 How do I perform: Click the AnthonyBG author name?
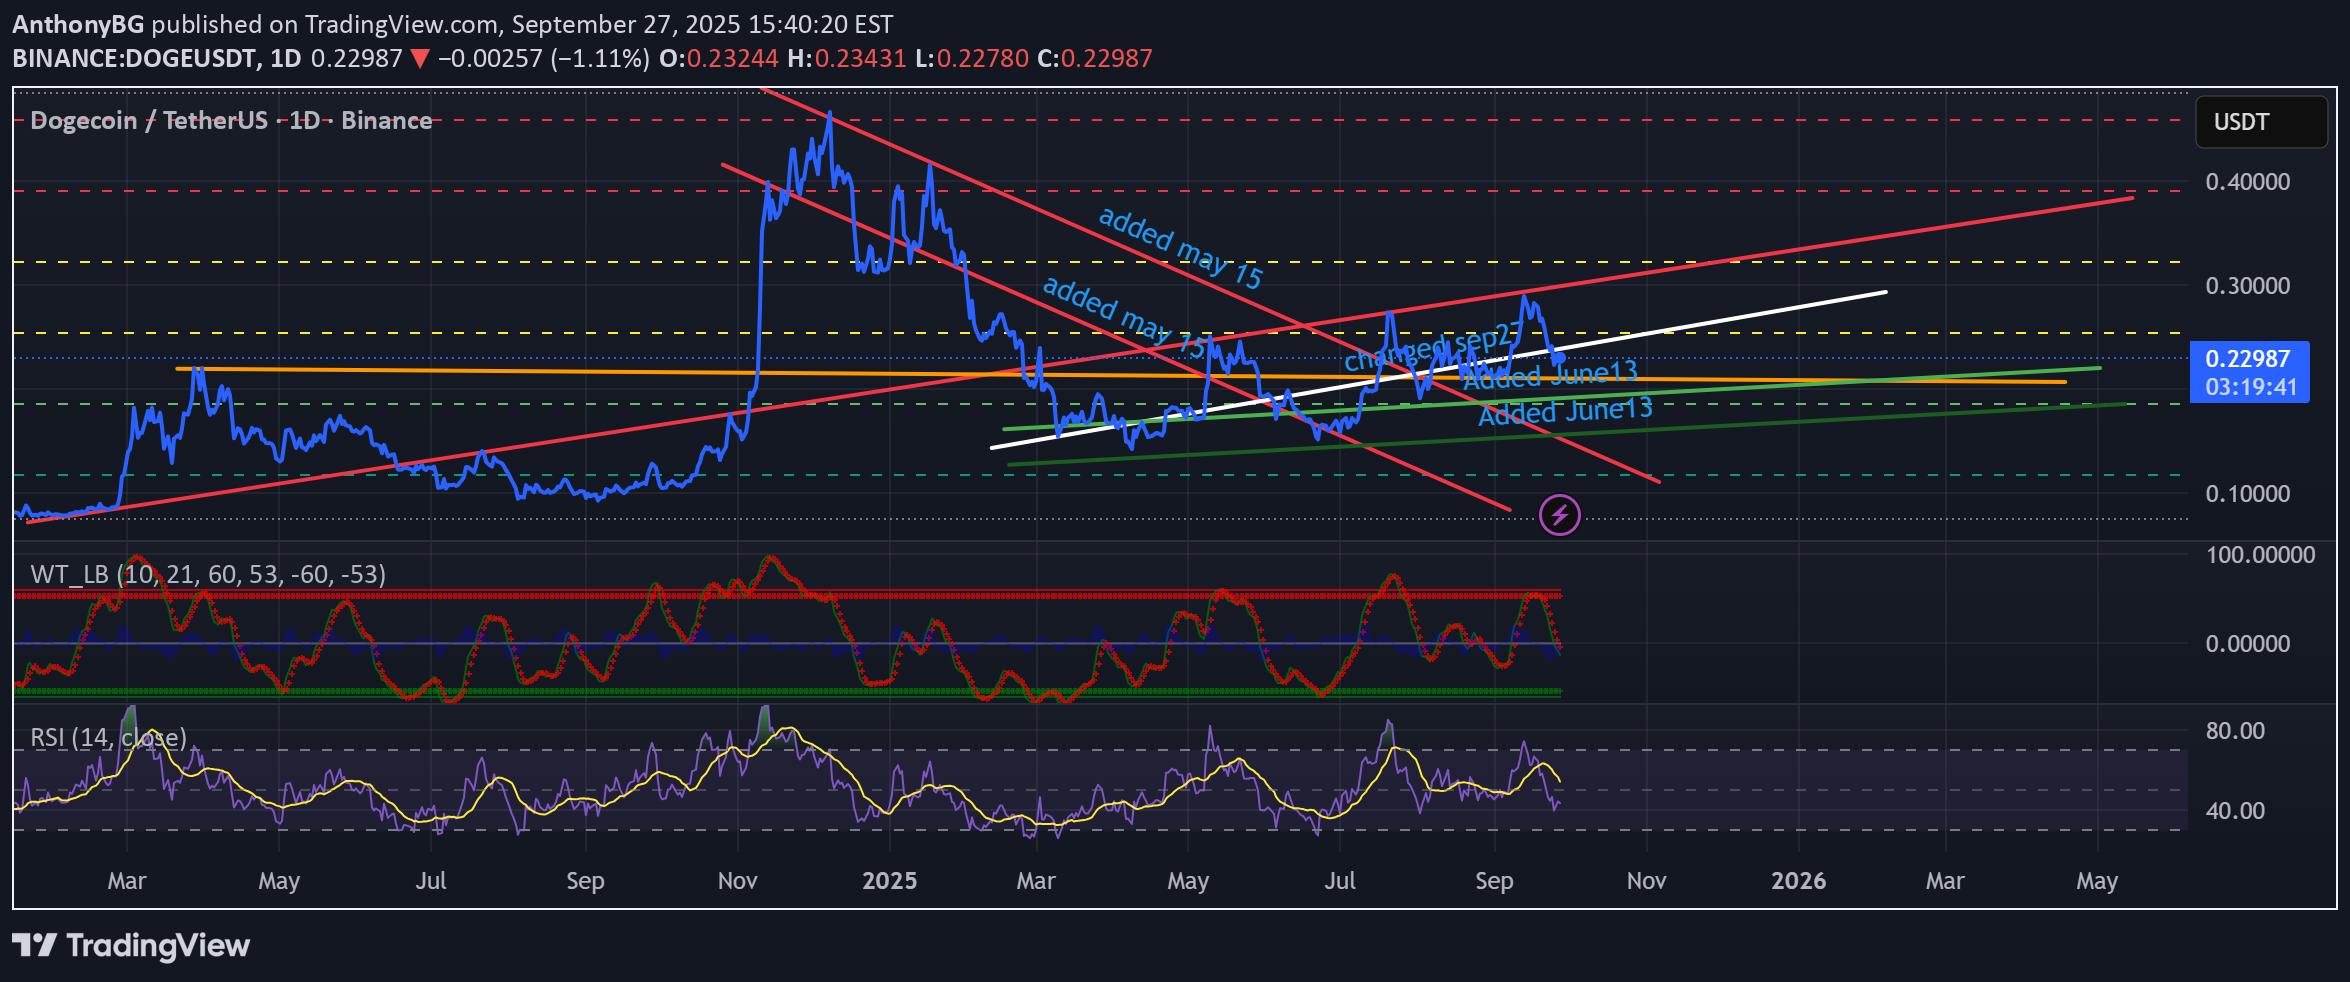point(78,24)
